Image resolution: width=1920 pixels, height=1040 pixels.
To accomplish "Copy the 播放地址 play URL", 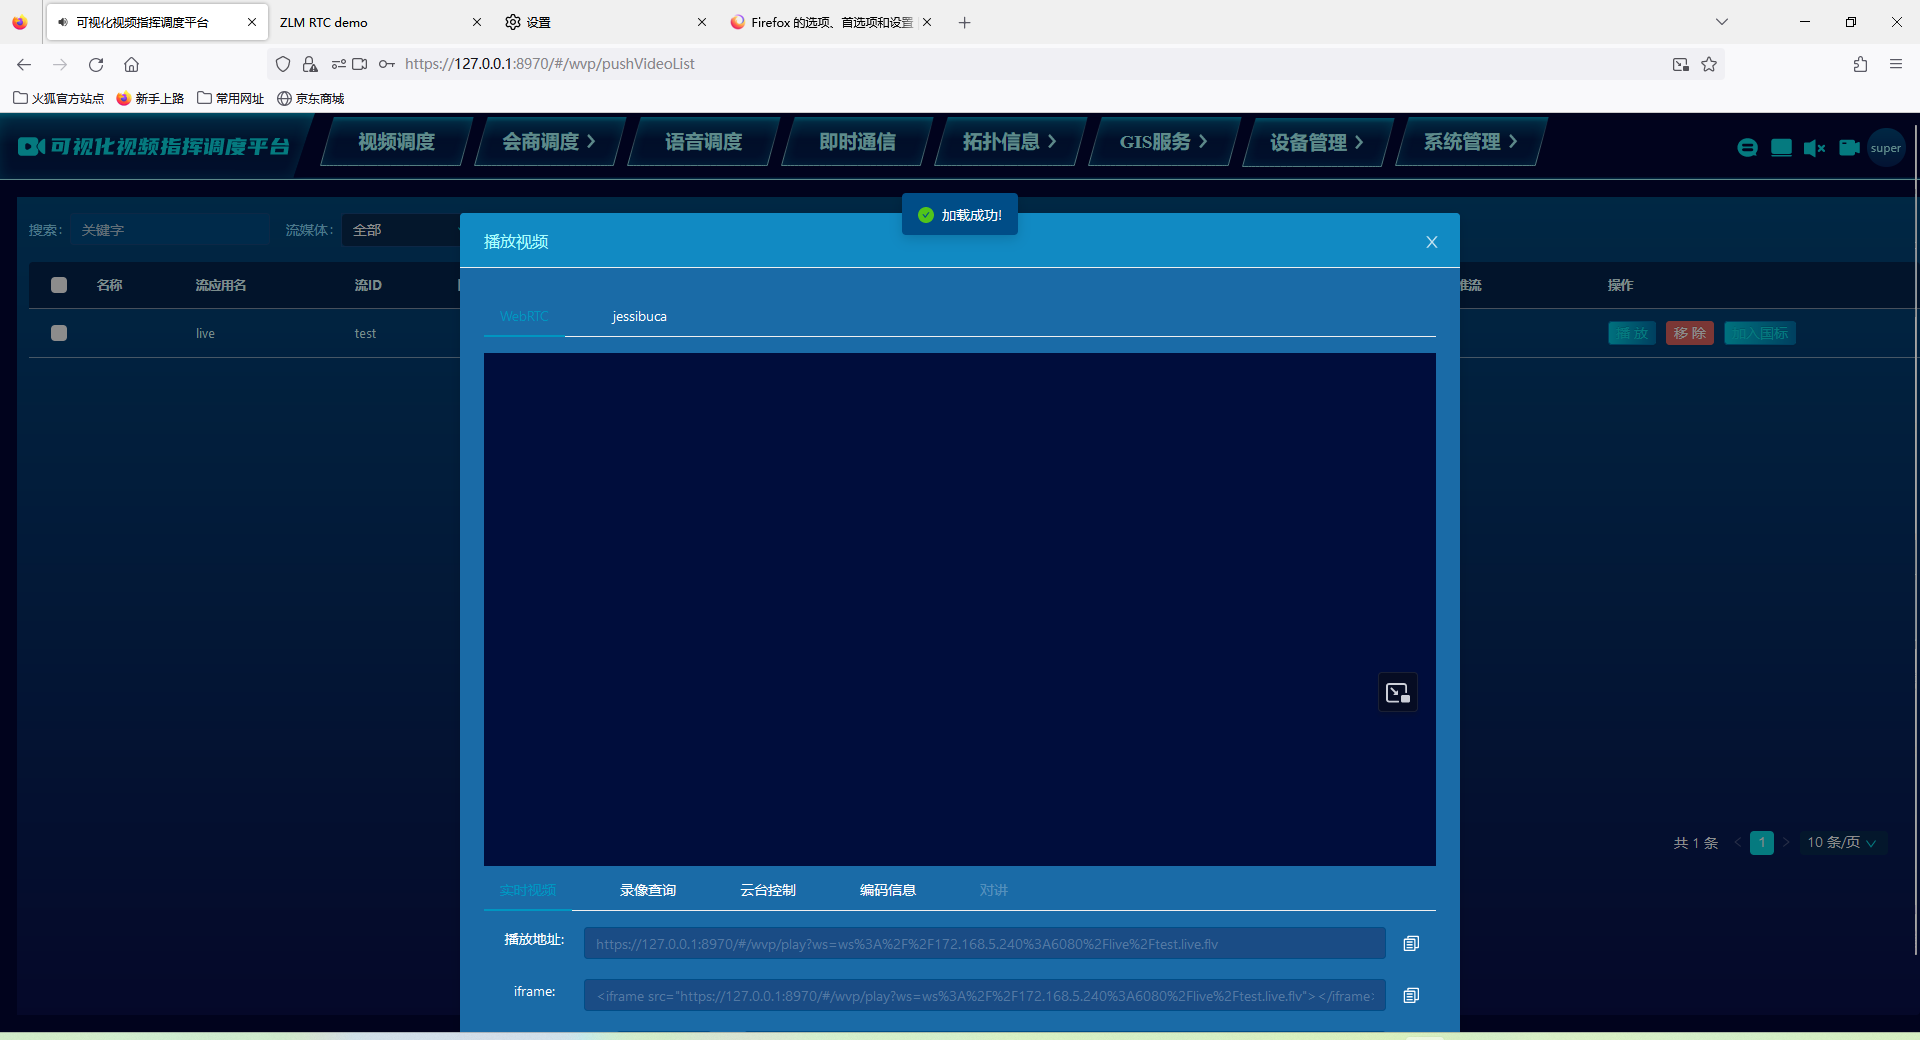I will coord(1411,943).
